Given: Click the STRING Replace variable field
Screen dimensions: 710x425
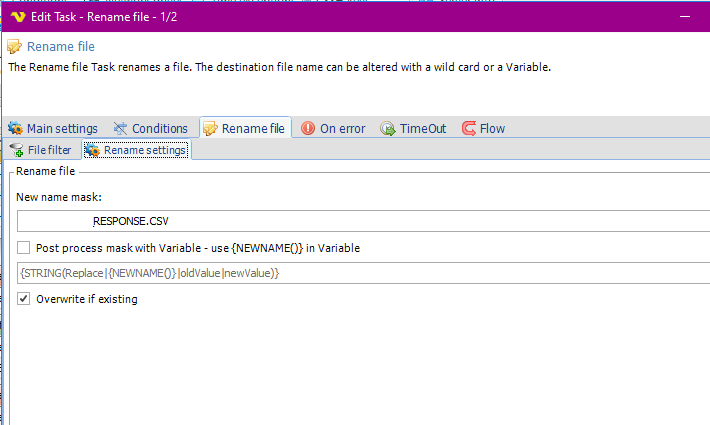Looking at the screenshot, I should click(360, 273).
